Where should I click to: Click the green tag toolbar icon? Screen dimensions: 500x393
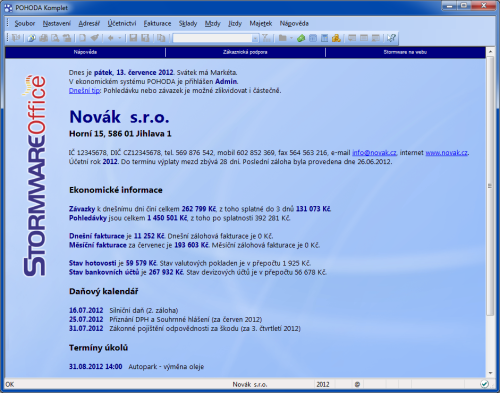click(x=301, y=38)
